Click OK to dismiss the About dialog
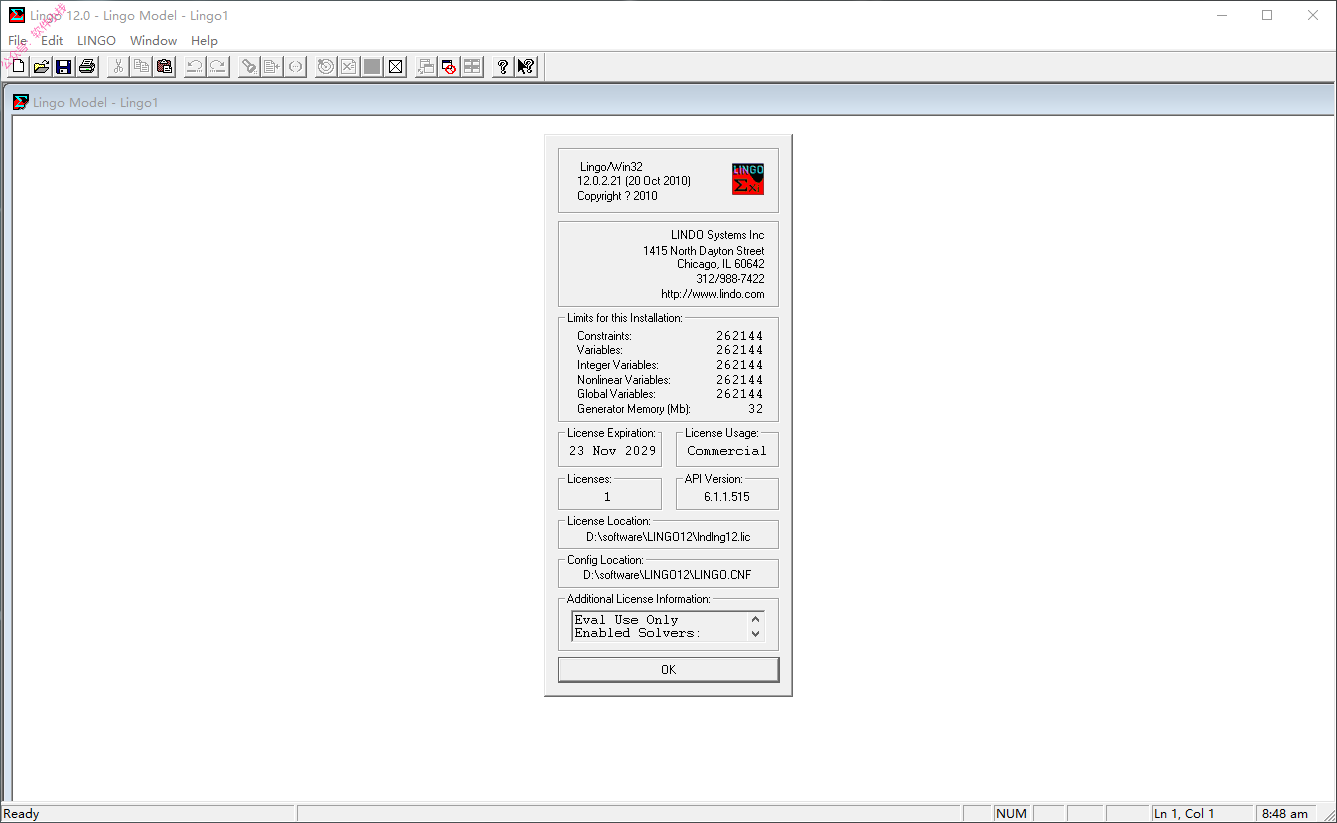Viewport: 1337px width, 823px height. pos(668,670)
